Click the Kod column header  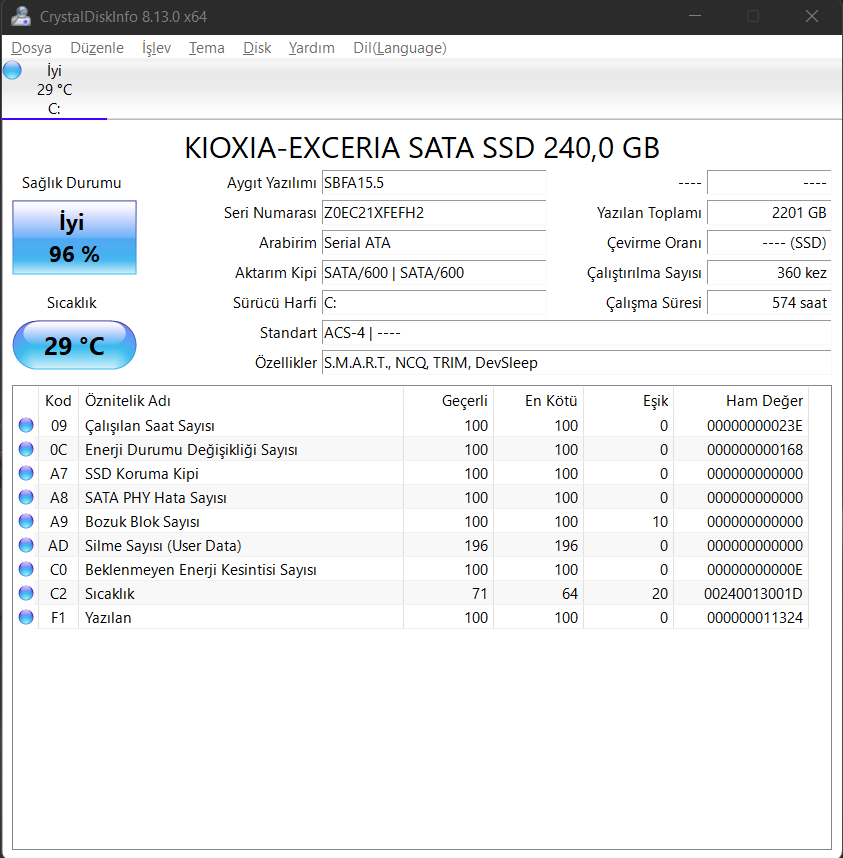[x=58, y=401]
